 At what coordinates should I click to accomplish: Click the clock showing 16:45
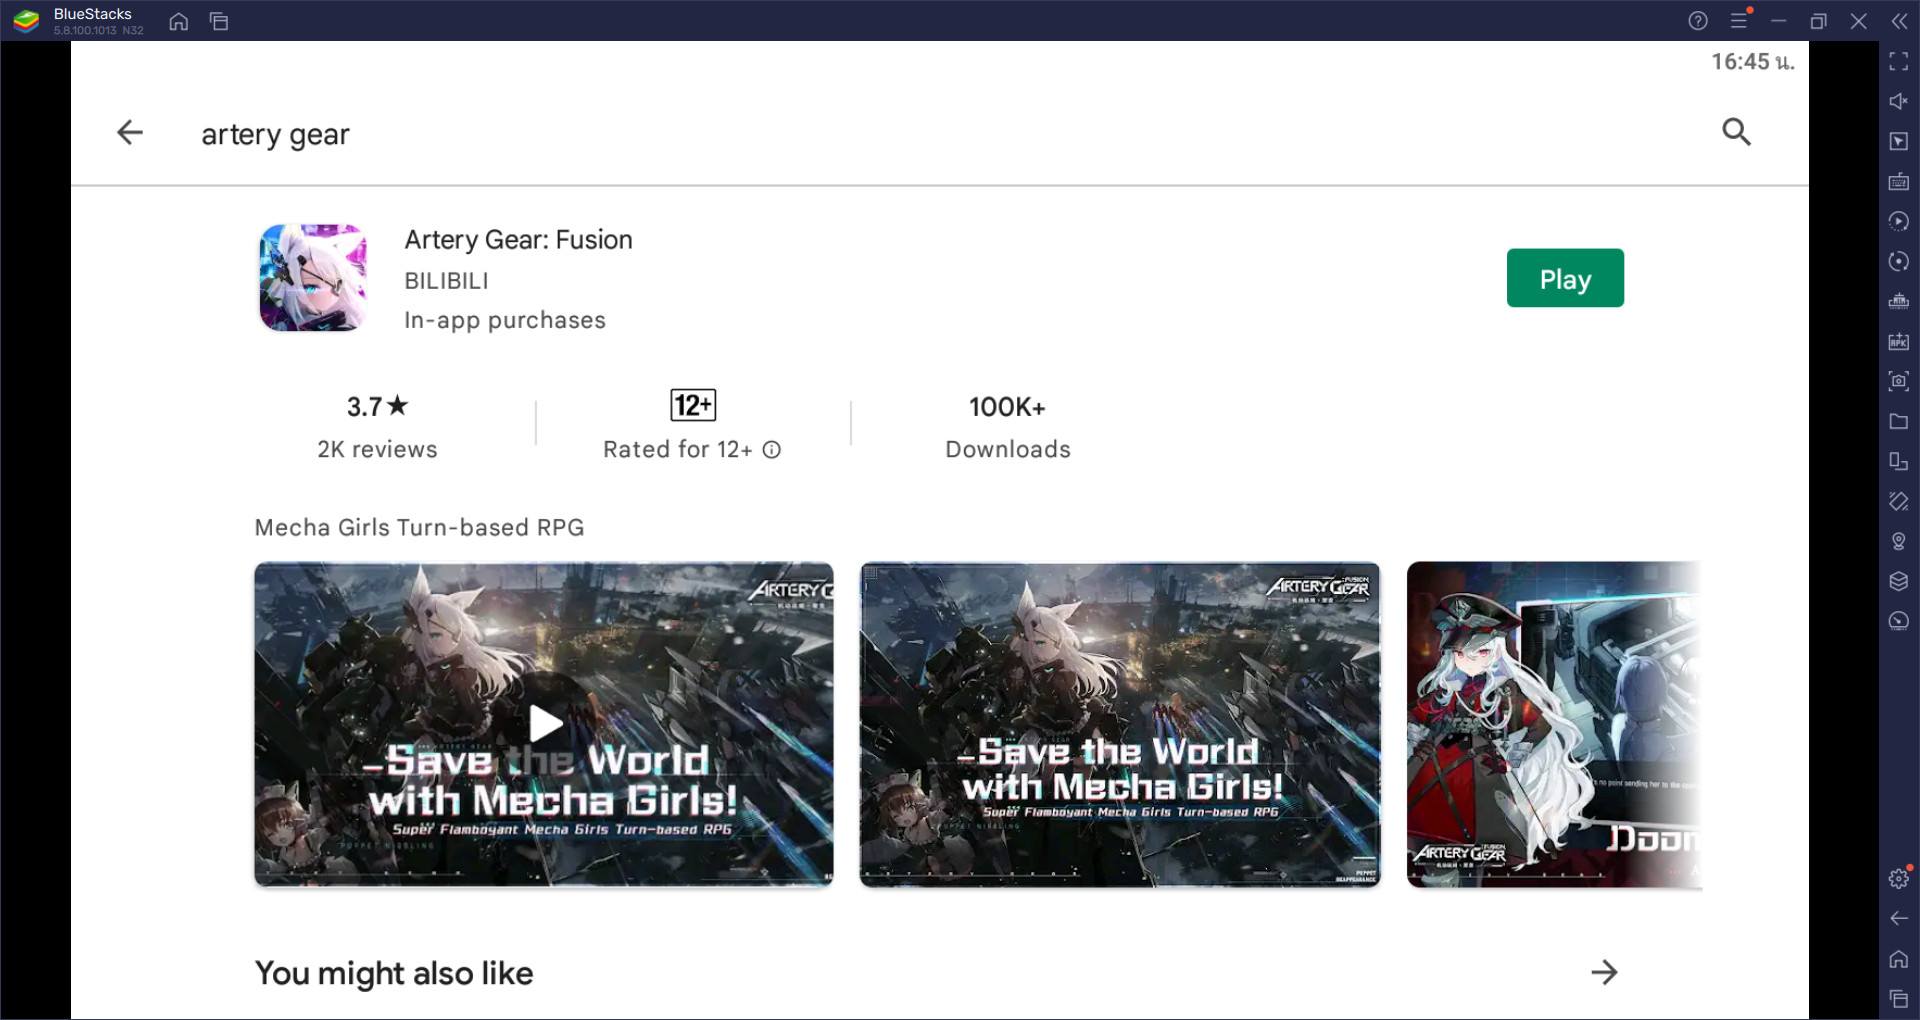coord(1752,62)
